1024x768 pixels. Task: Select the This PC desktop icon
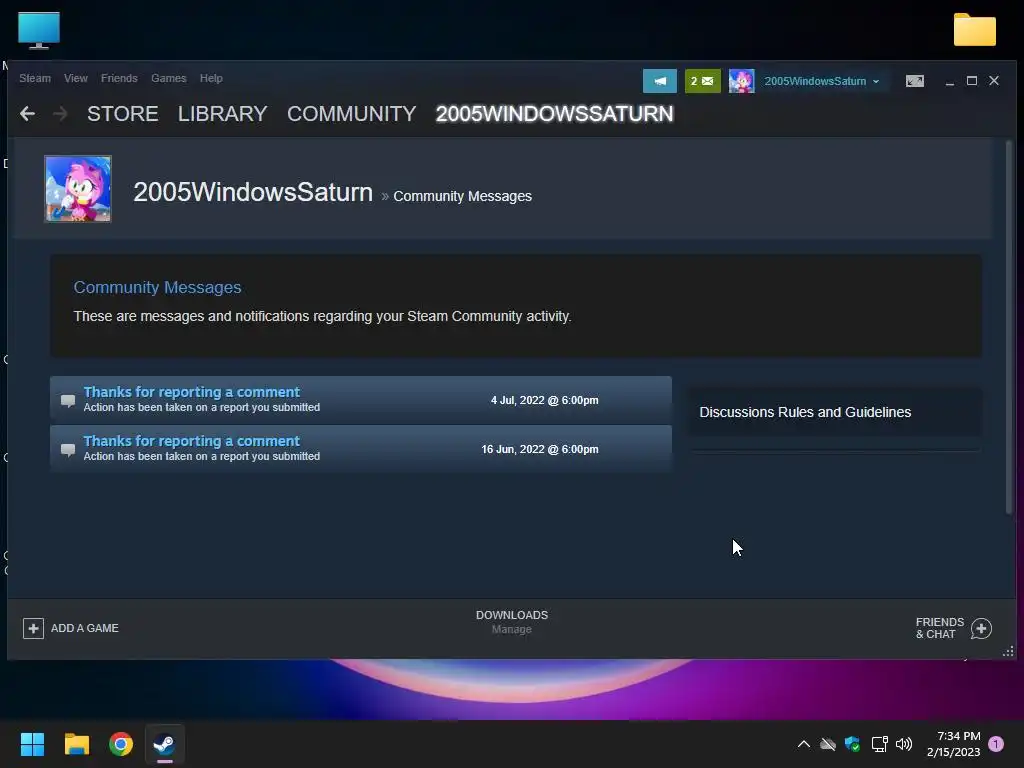[39, 30]
